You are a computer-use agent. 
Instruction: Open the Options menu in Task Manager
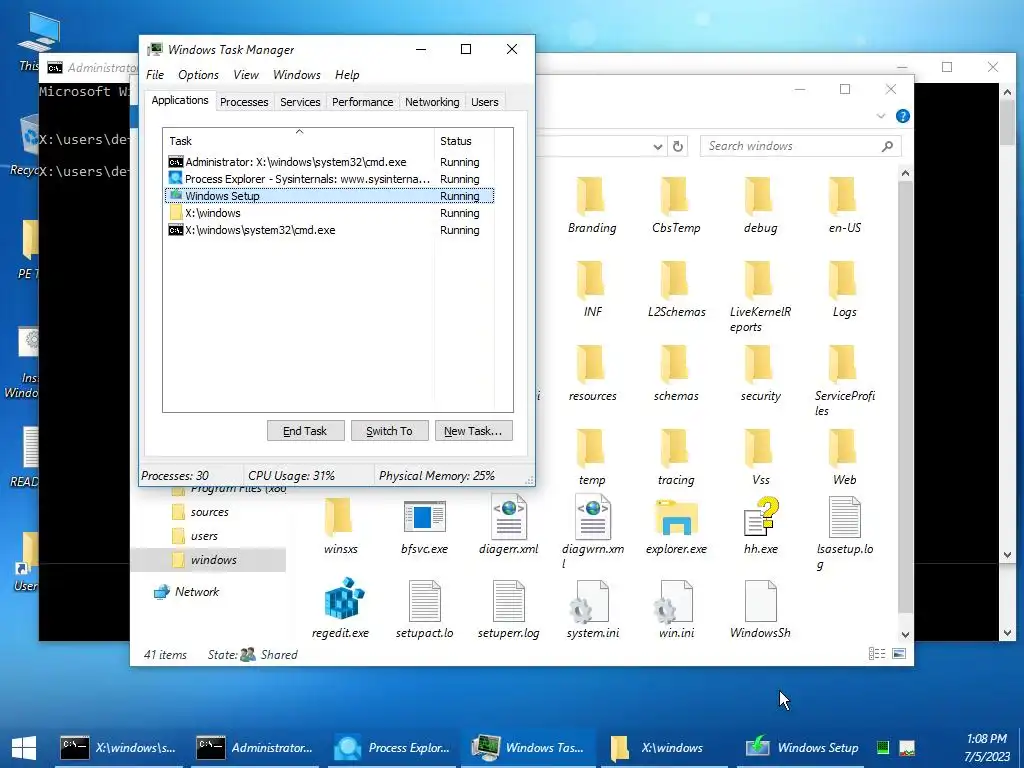(x=199, y=75)
